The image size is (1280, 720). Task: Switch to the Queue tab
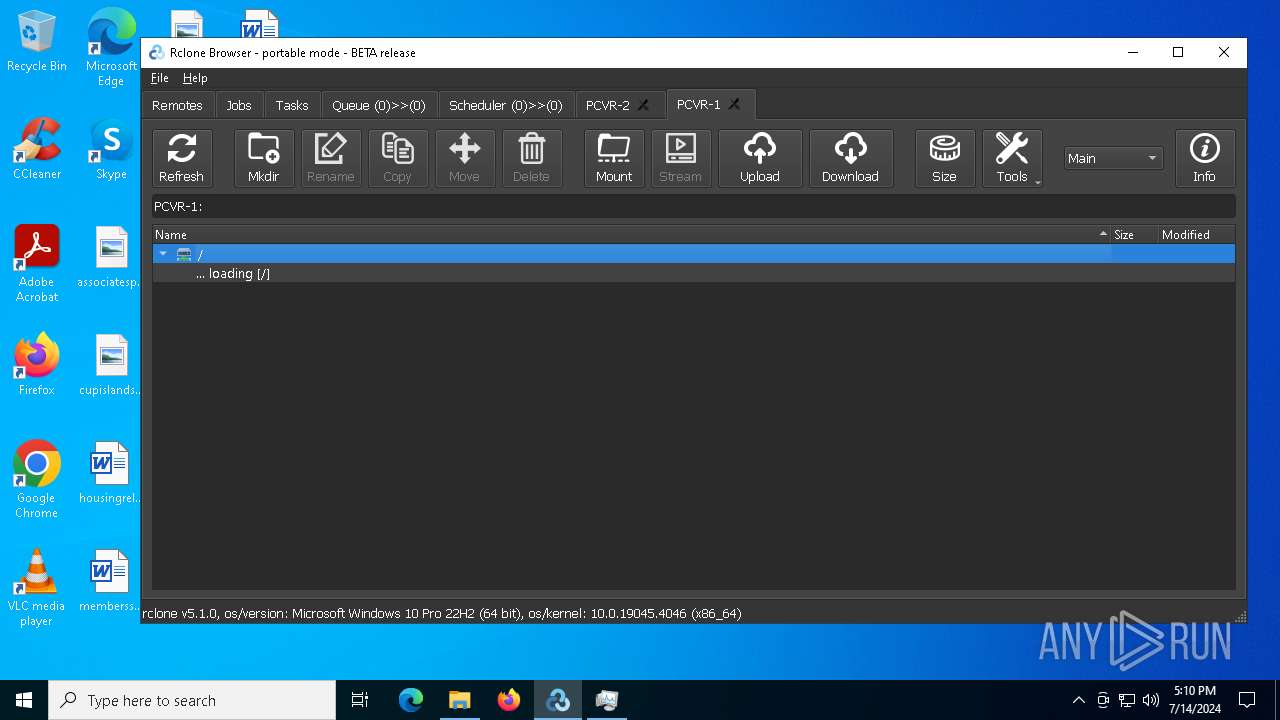coord(379,105)
